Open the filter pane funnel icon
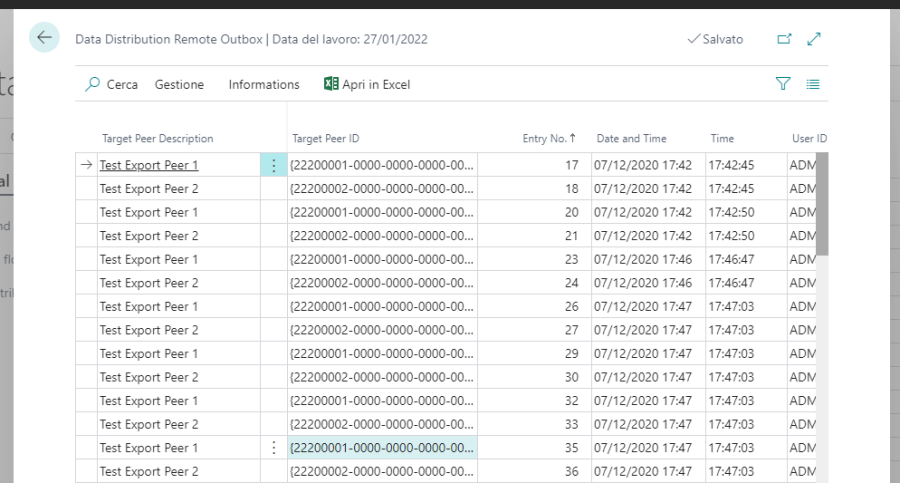This screenshot has height=483, width=900. pyautogui.click(x=783, y=85)
